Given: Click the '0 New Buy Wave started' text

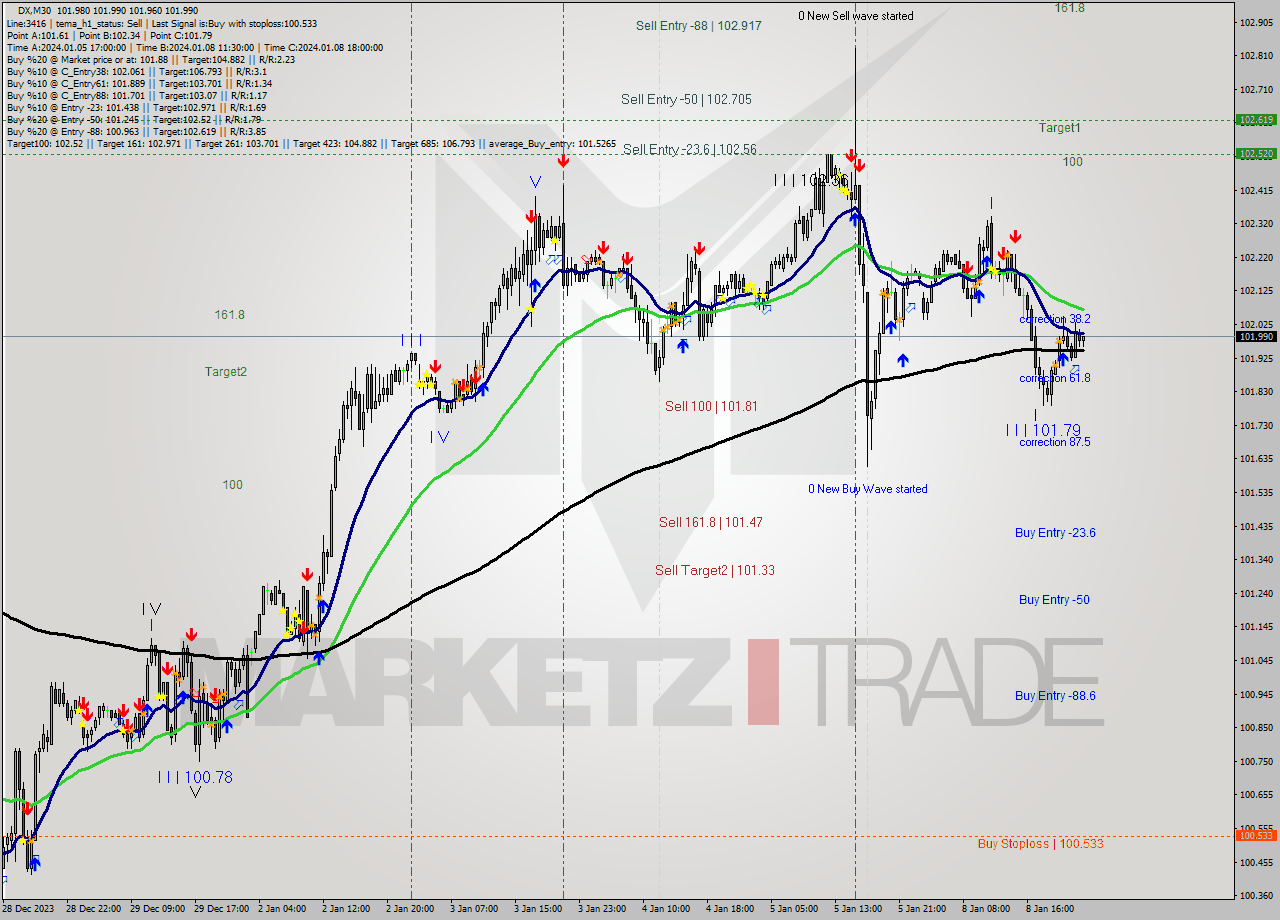Looking at the screenshot, I should 868,489.
